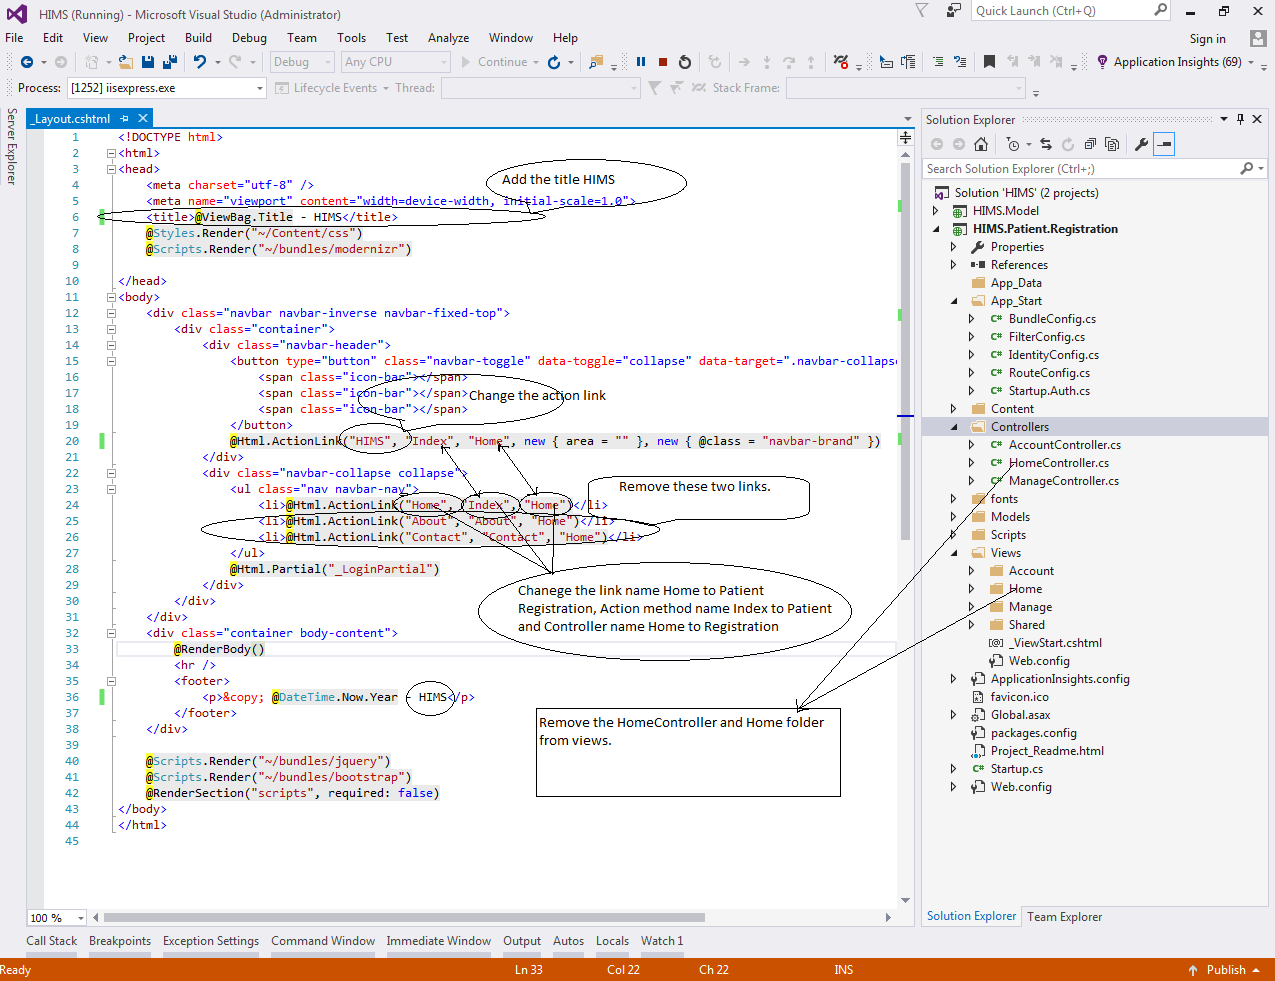Click Sync with Active Document in Solution Explorer

(1047, 143)
